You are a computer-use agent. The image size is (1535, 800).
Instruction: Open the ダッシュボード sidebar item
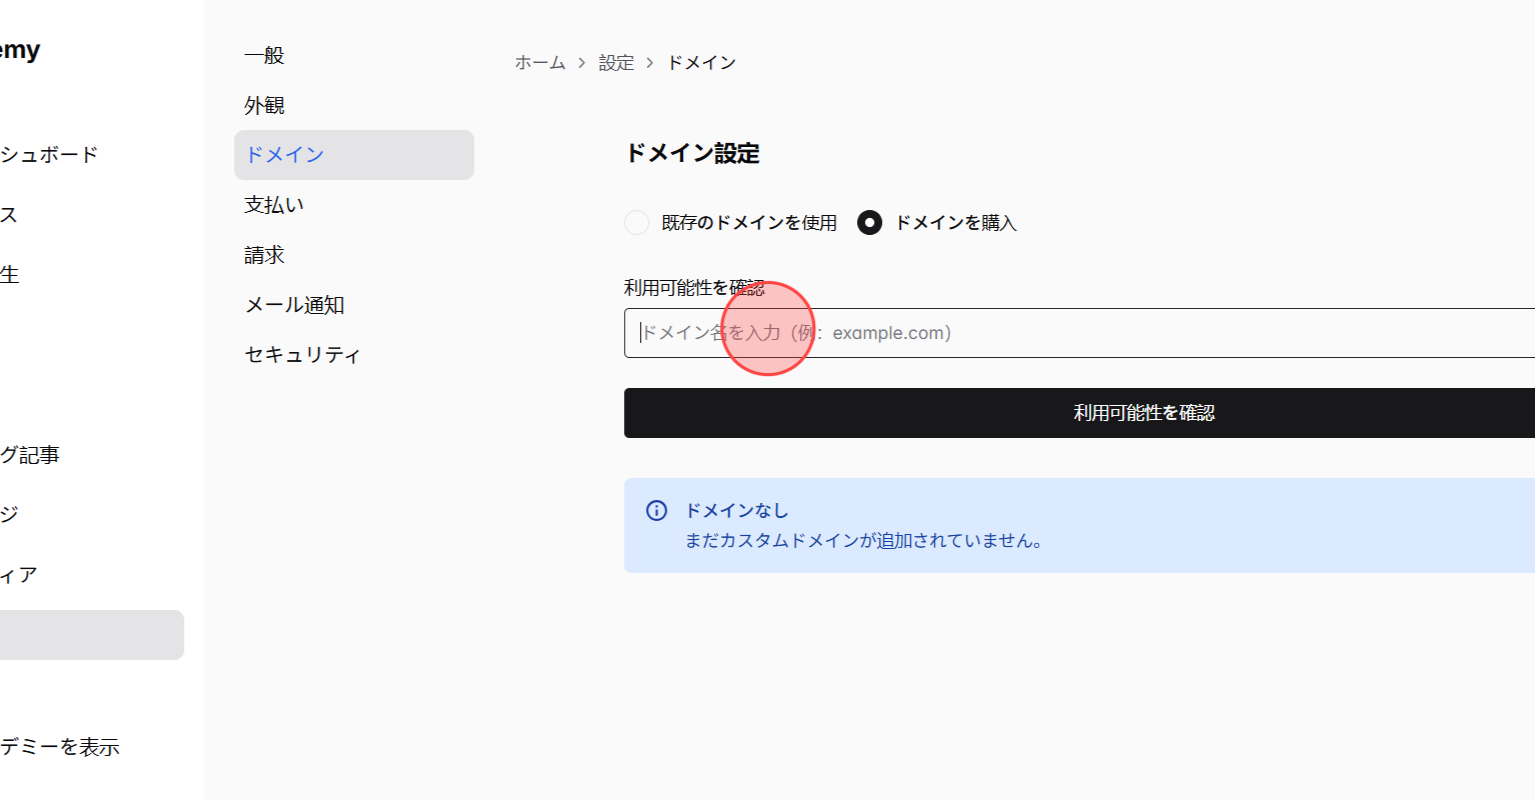pyautogui.click(x=50, y=155)
